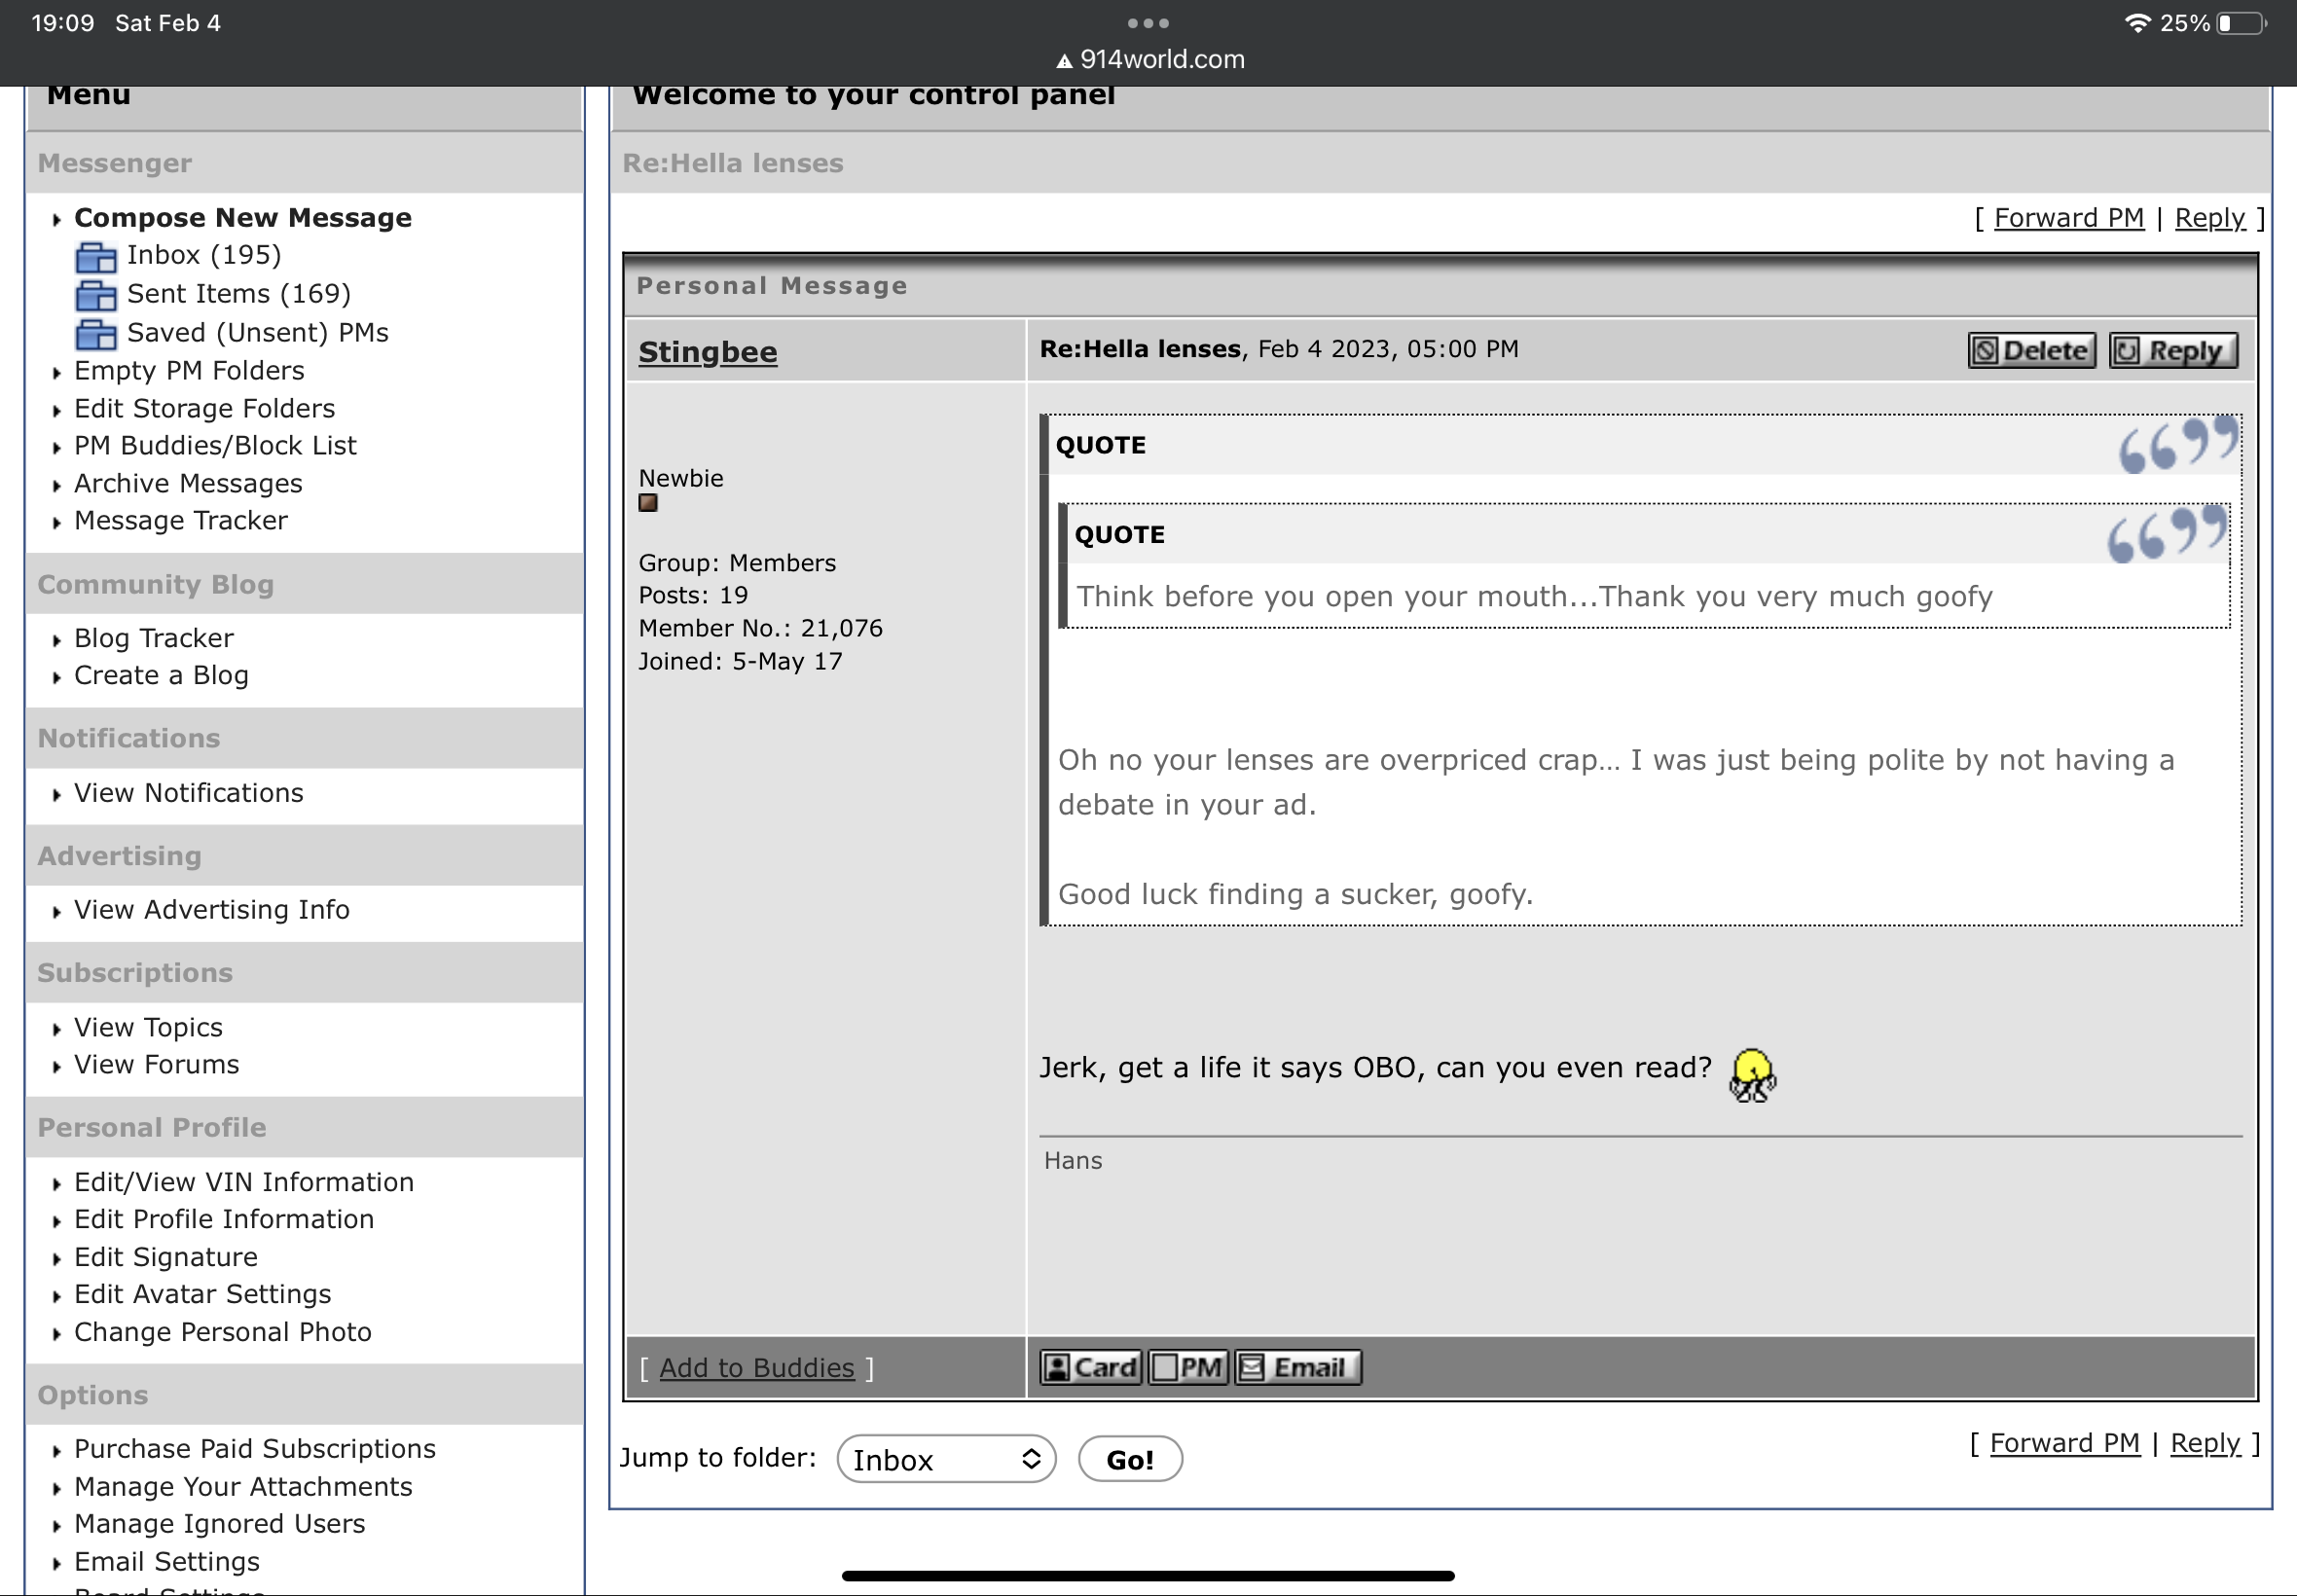This screenshot has width=2297, height=1596.
Task: Open Stingbee's profile link
Action: point(707,352)
